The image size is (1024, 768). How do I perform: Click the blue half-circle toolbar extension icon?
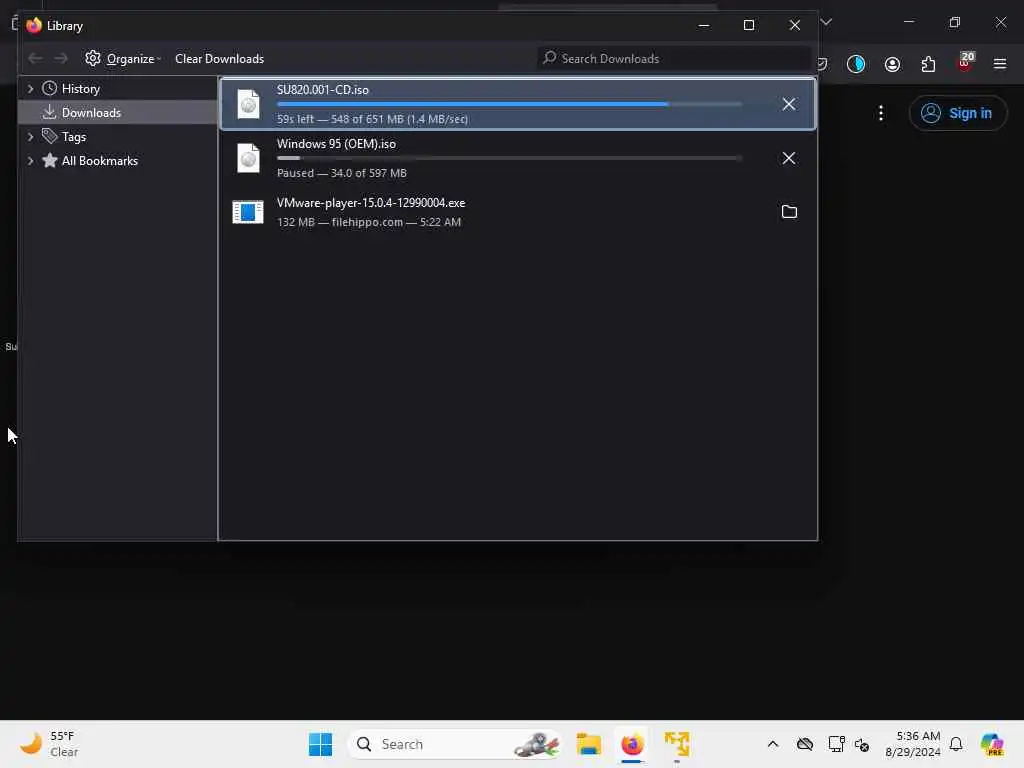point(856,64)
